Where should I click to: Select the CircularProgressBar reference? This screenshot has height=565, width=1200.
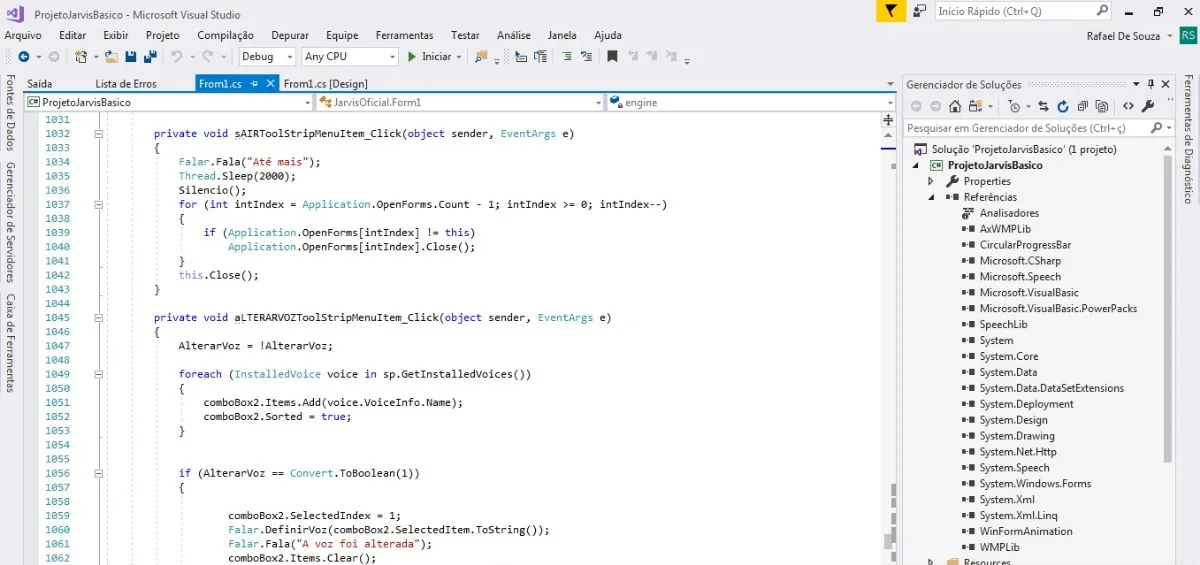click(1025, 245)
